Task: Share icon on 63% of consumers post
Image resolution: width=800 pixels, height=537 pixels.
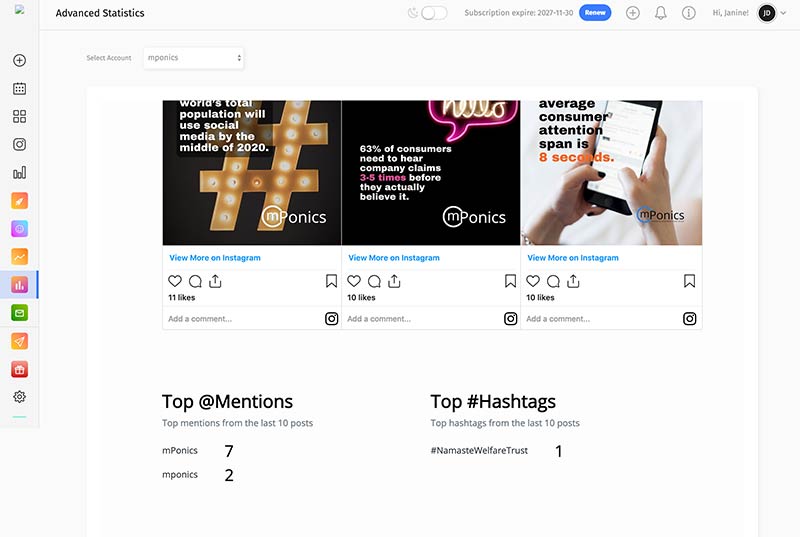Action: pyautogui.click(x=394, y=281)
